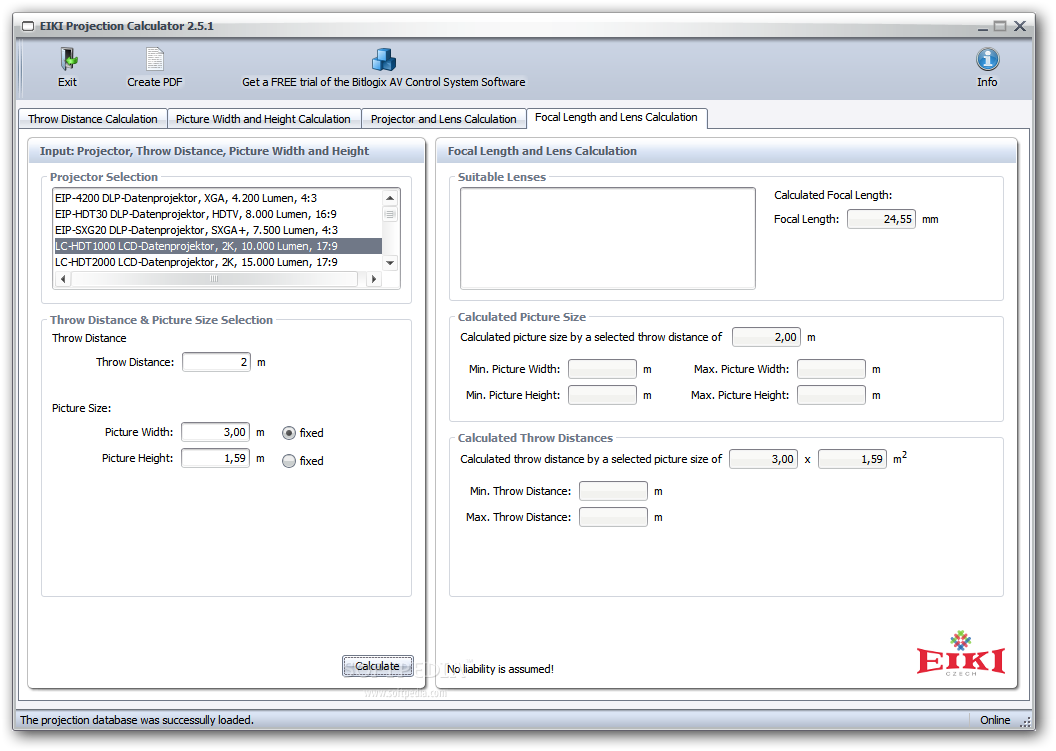This screenshot has width=1056, height=751.
Task: Click projector list scroll down arrow
Action: click(390, 263)
